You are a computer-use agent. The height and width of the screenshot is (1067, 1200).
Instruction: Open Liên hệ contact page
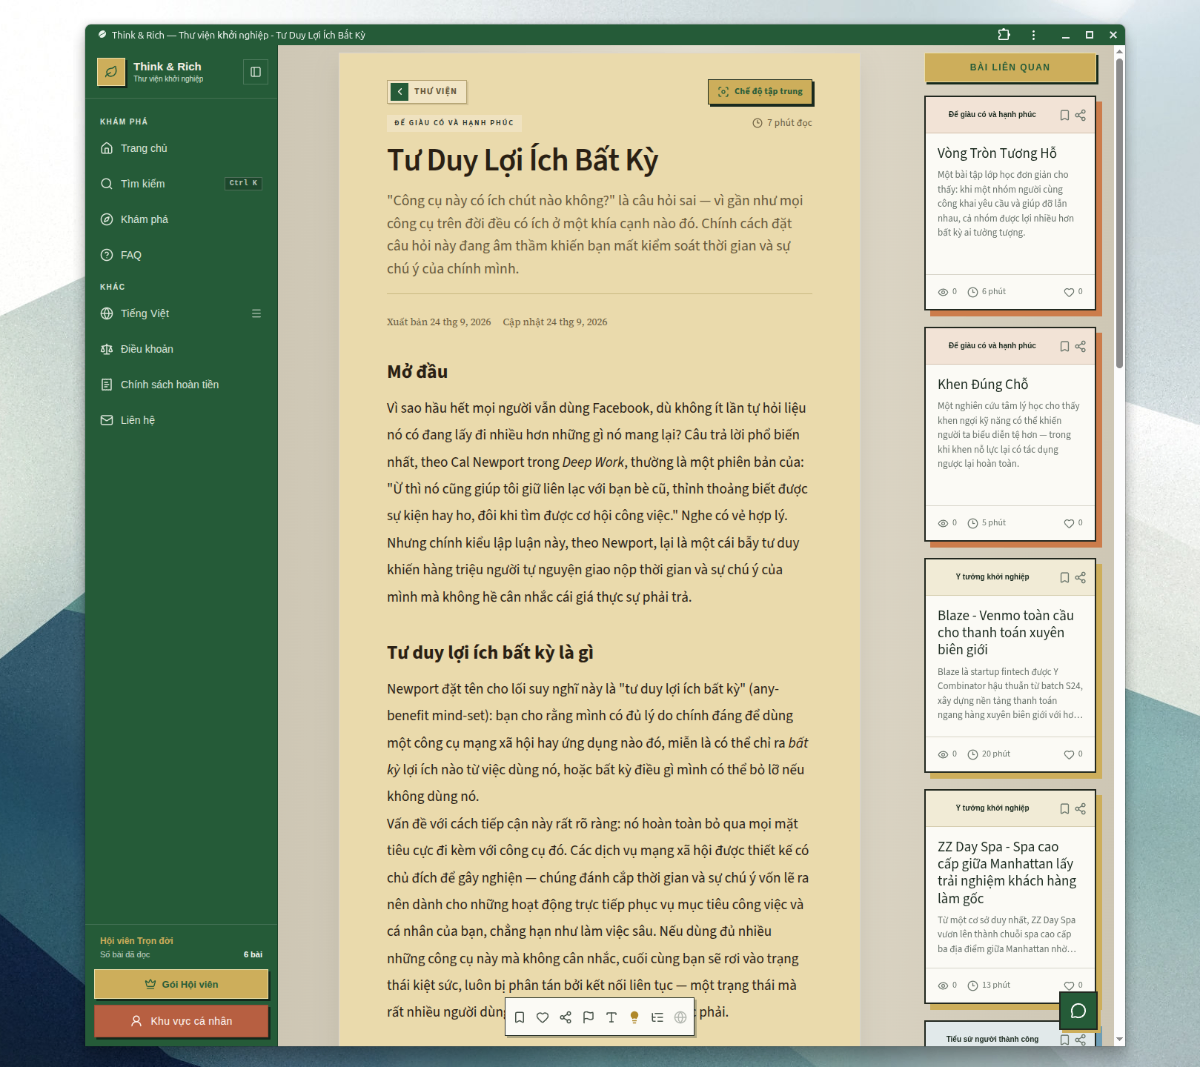coord(181,420)
